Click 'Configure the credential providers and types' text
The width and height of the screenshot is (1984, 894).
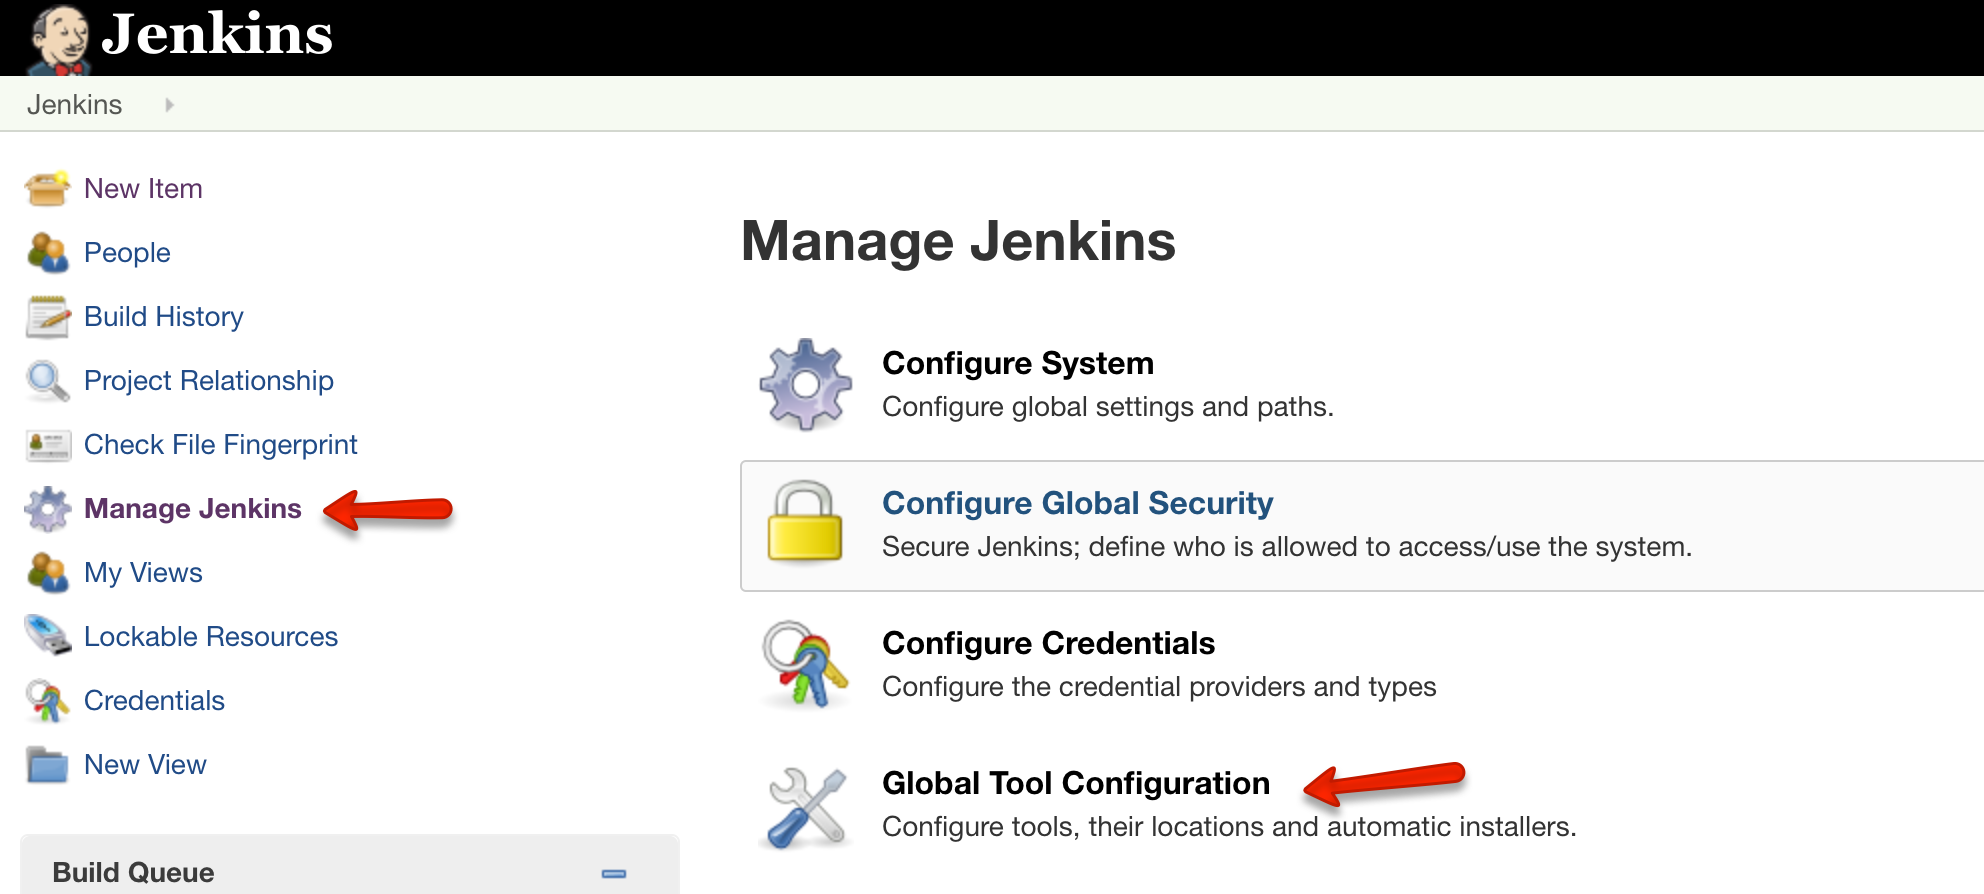(x=1159, y=687)
